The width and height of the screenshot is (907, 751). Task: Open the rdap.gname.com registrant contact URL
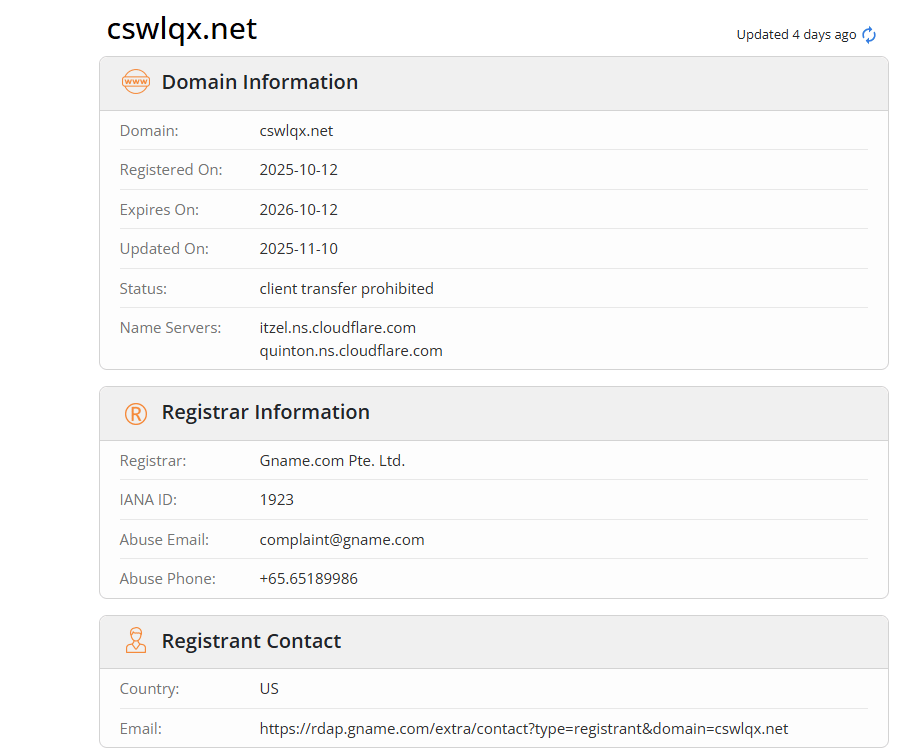tap(523, 728)
